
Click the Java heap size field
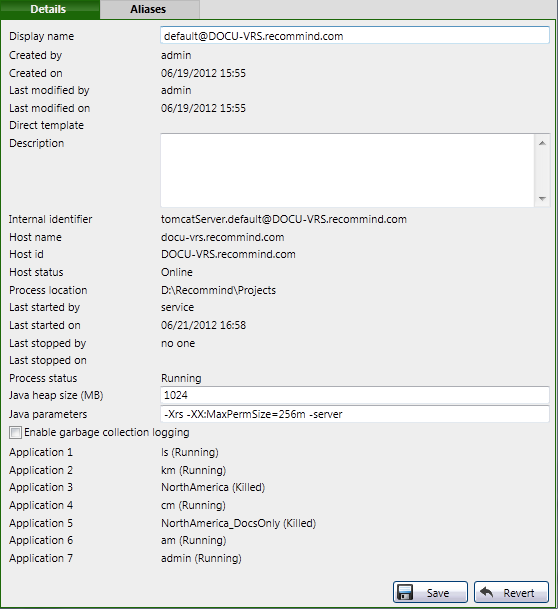tap(355, 395)
